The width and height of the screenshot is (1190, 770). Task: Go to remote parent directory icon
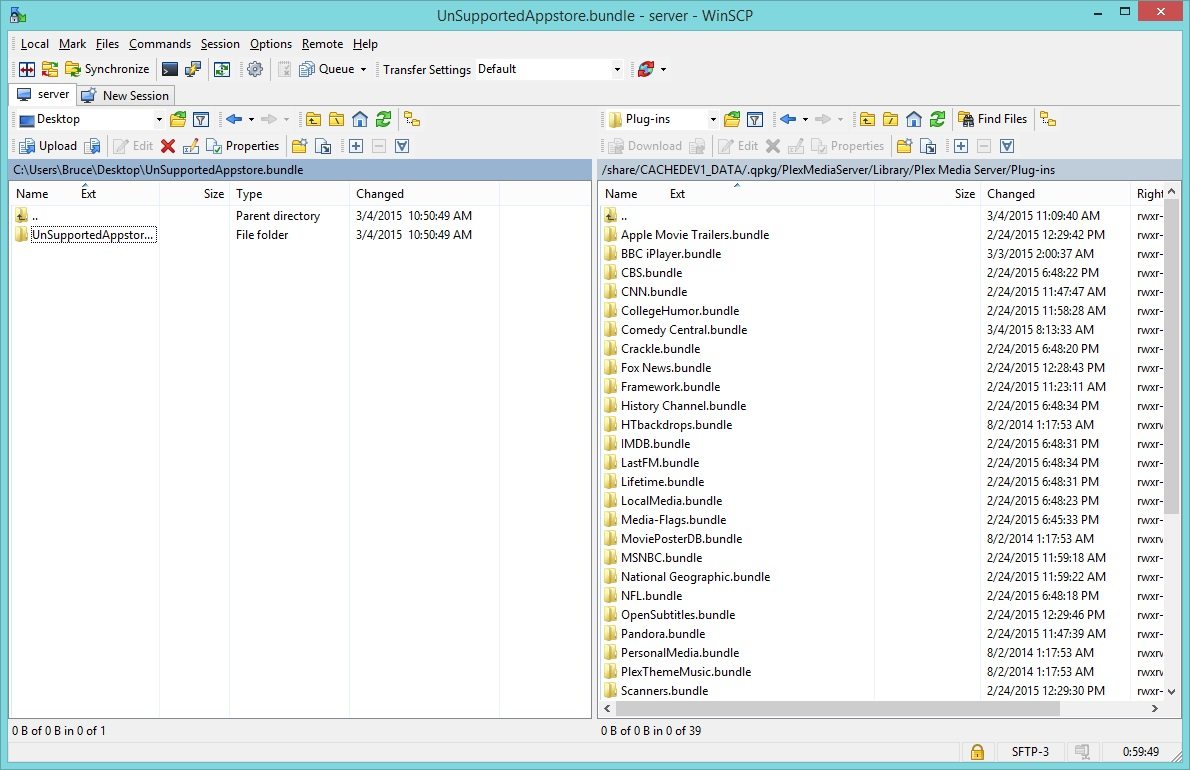[867, 119]
